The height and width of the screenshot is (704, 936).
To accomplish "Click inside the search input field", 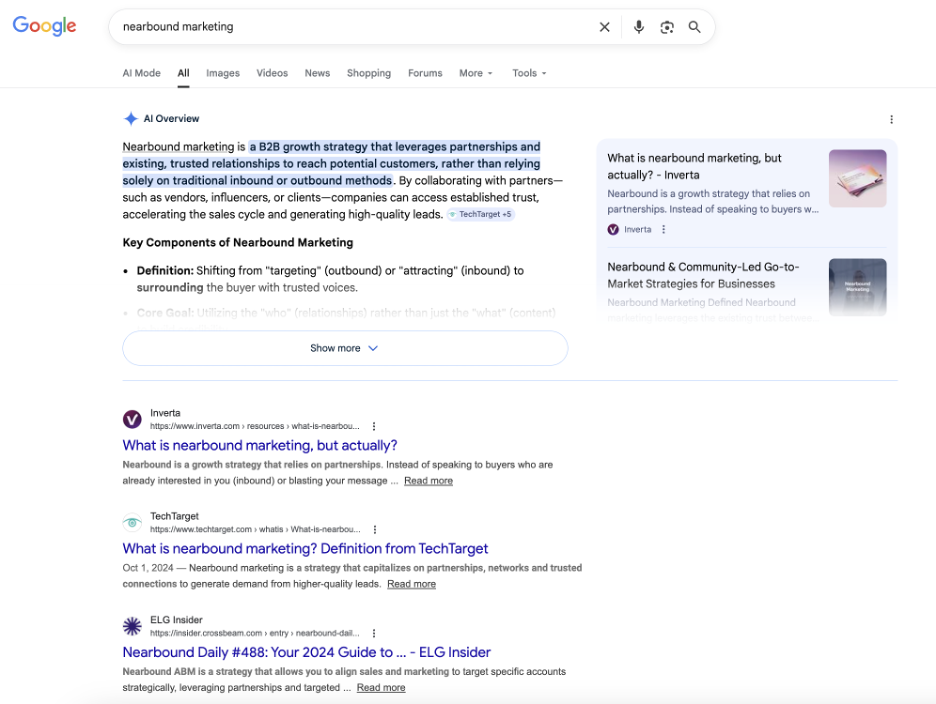I will click(x=350, y=27).
